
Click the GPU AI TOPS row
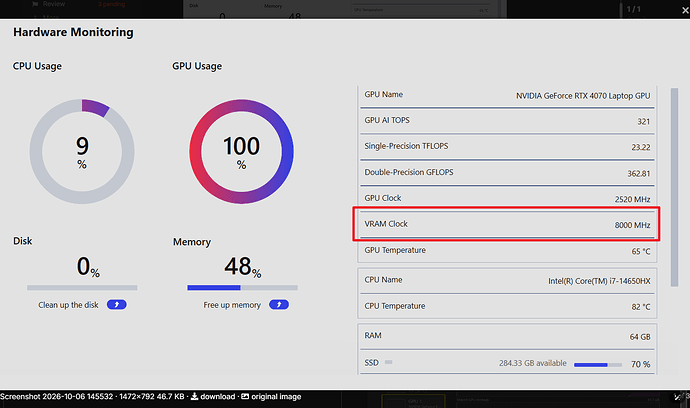point(507,121)
